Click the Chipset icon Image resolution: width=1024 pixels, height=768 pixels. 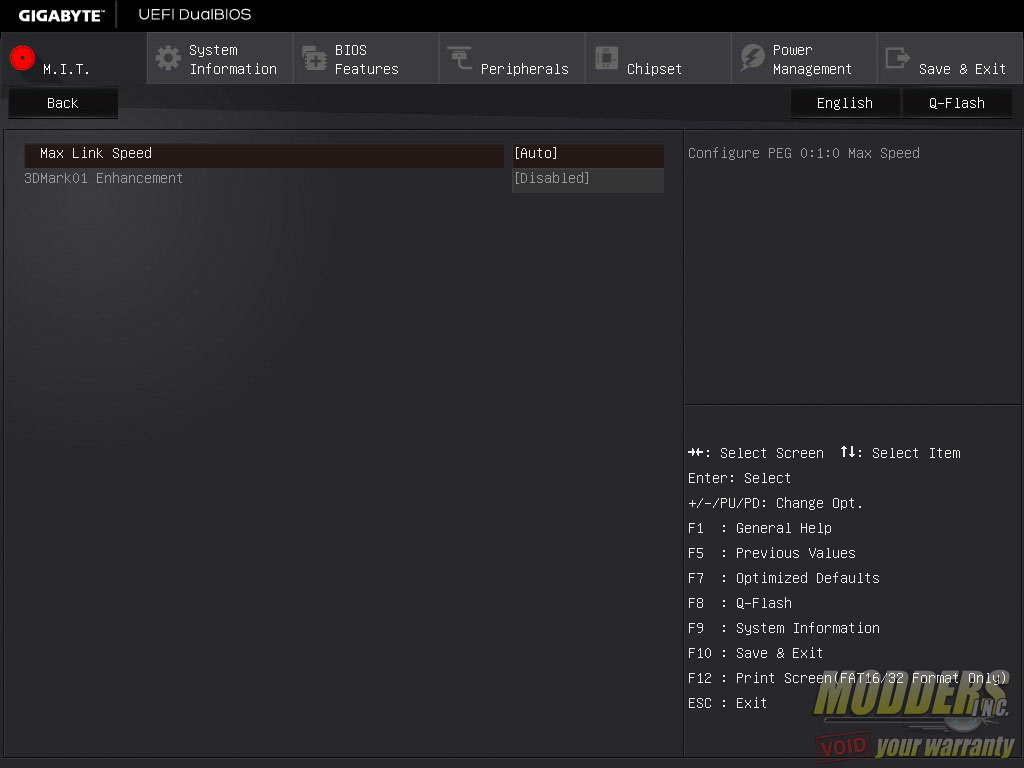click(606, 58)
